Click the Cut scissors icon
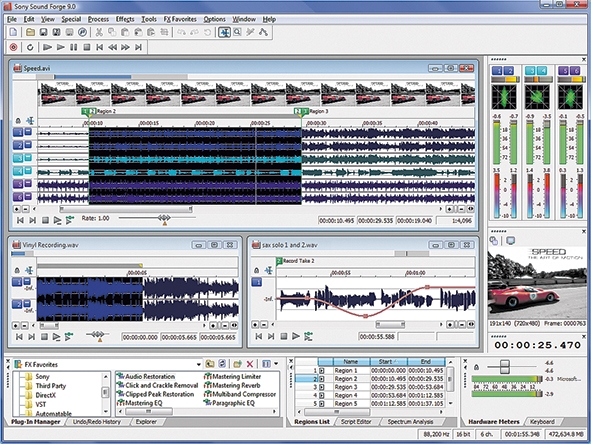Screen dimensions: 591x444 tap(99, 32)
